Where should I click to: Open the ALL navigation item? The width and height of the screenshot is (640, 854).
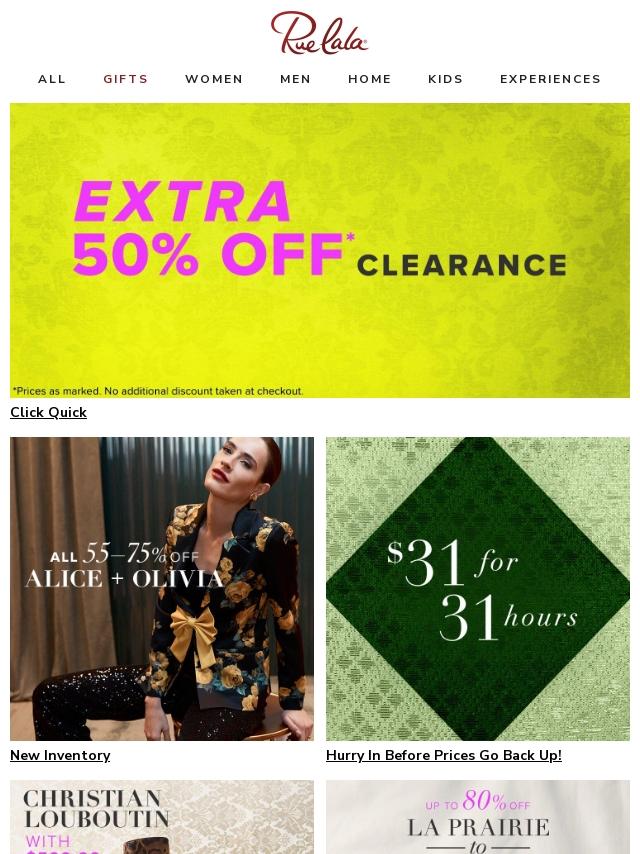point(52,79)
